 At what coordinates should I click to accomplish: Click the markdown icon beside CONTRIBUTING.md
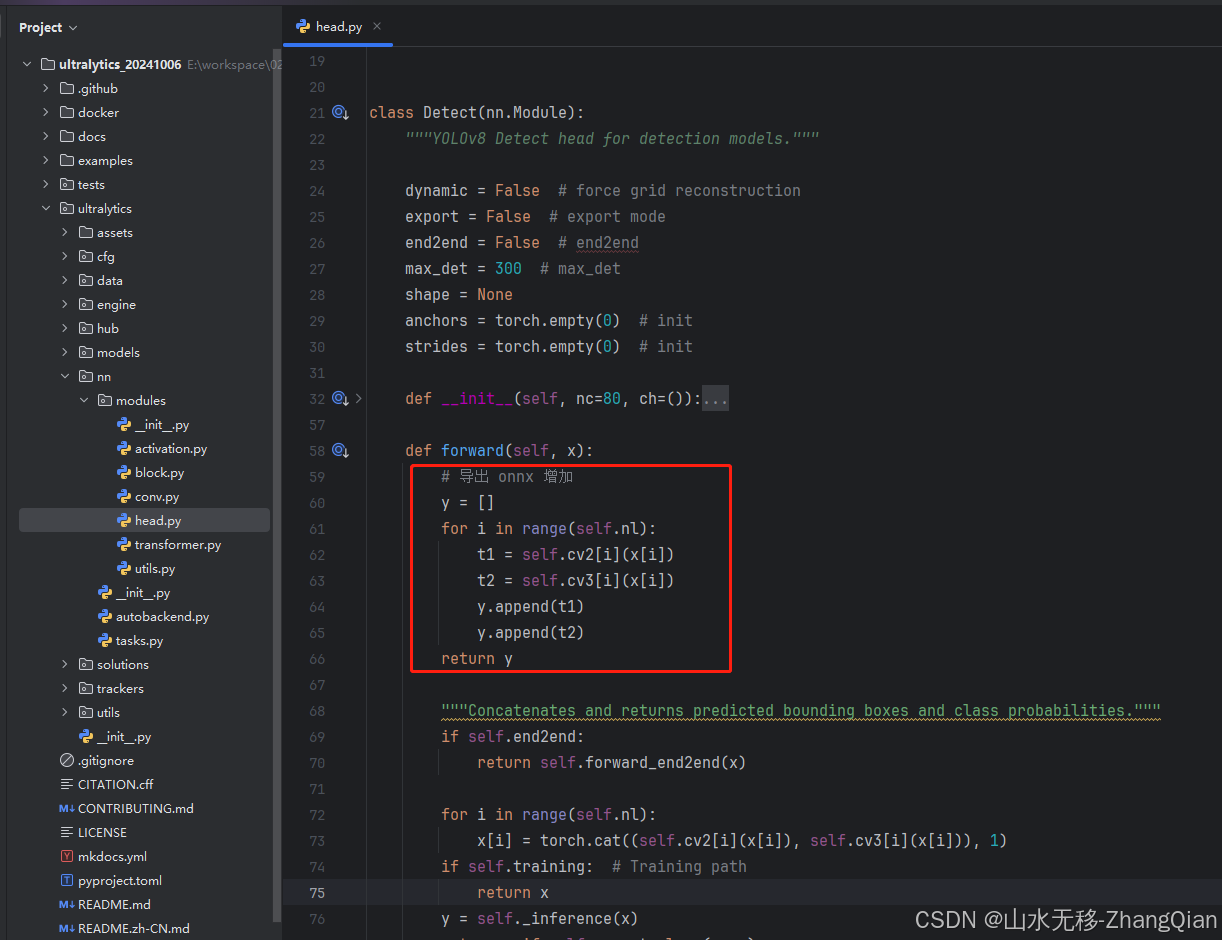point(67,808)
